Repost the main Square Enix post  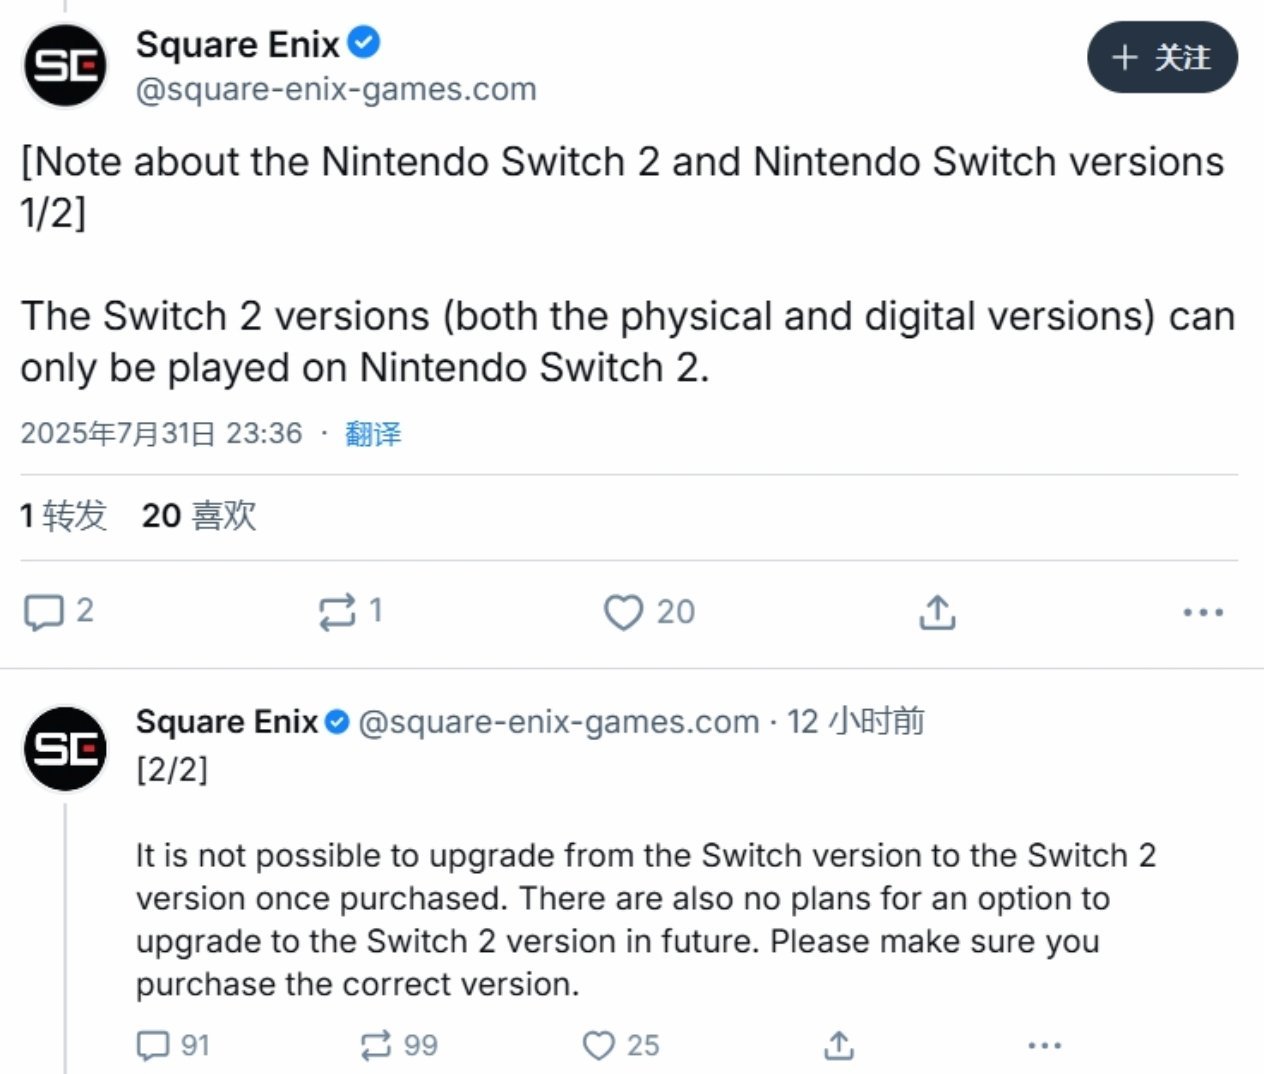pos(337,612)
